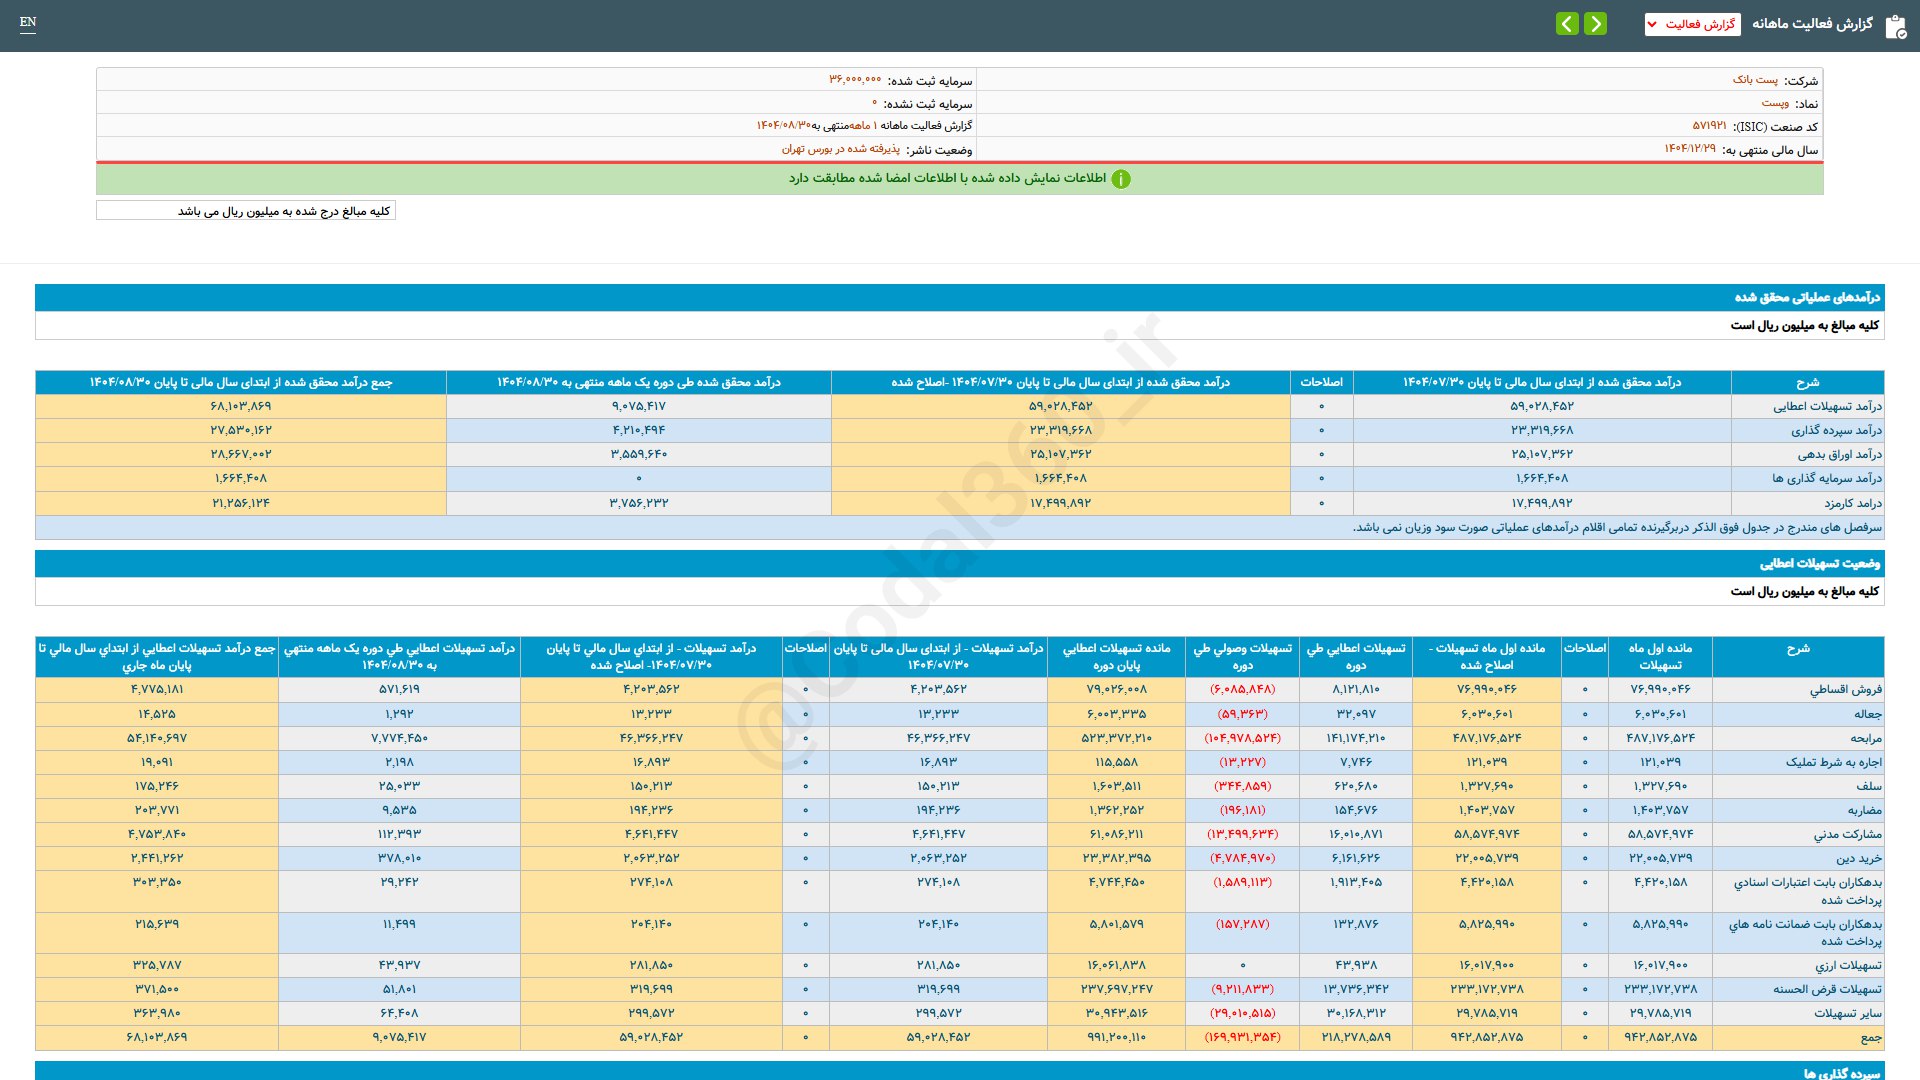Click the مانده اول ماه تسهیلات column header
The height and width of the screenshot is (1080, 1920).
[1659, 656]
